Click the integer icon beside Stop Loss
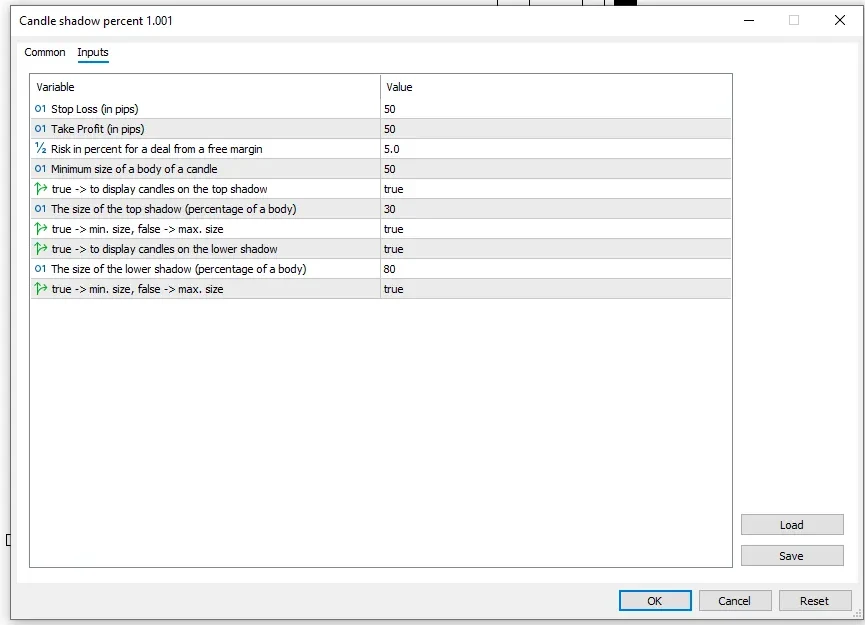Image resolution: width=865 pixels, height=625 pixels. point(40,109)
